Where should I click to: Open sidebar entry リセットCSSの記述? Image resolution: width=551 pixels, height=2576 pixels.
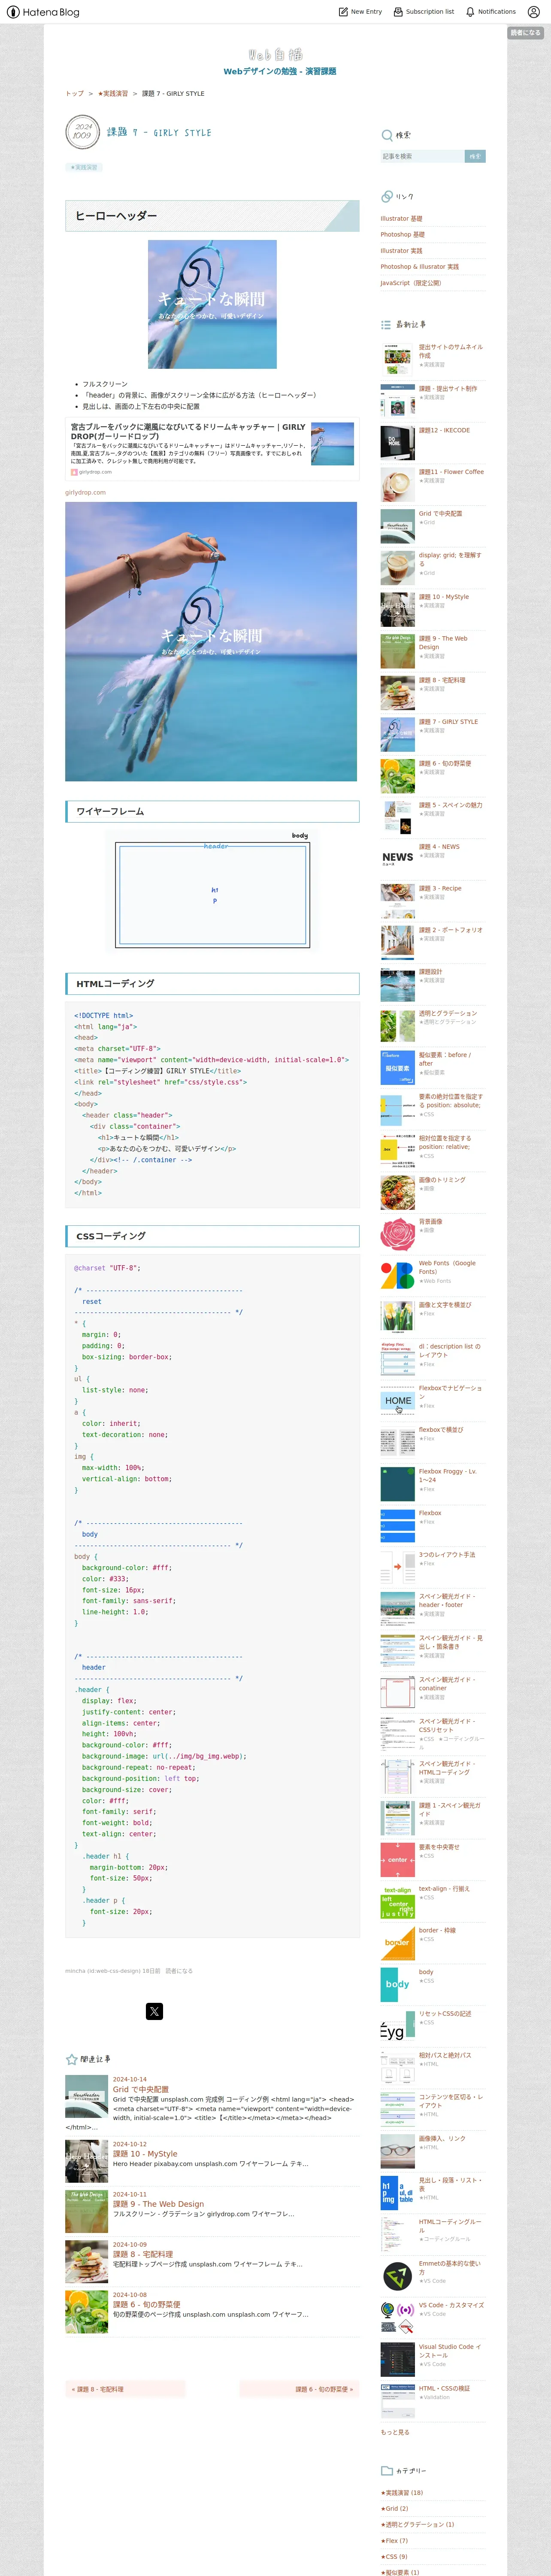tap(445, 2014)
